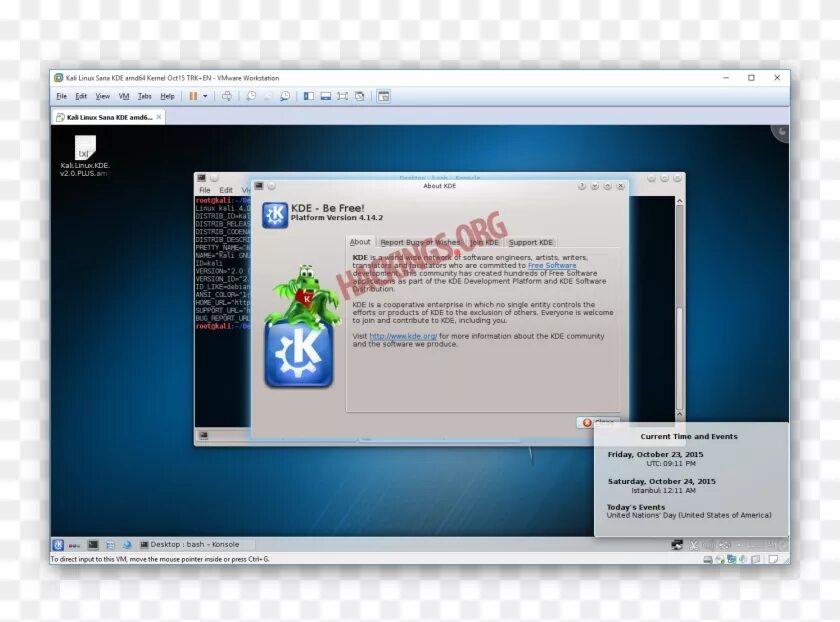Click 'Platform Version 4.14.2' text
840x622 pixels.
336,218
